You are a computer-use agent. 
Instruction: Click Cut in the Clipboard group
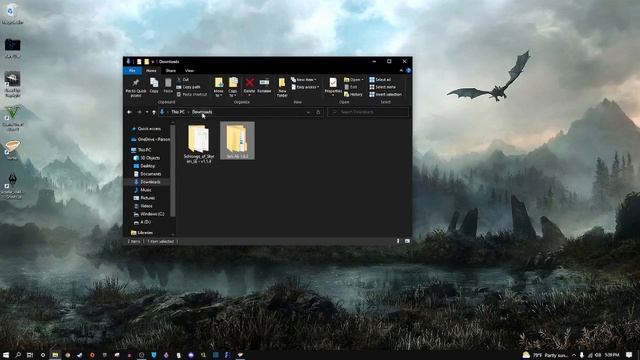point(183,80)
